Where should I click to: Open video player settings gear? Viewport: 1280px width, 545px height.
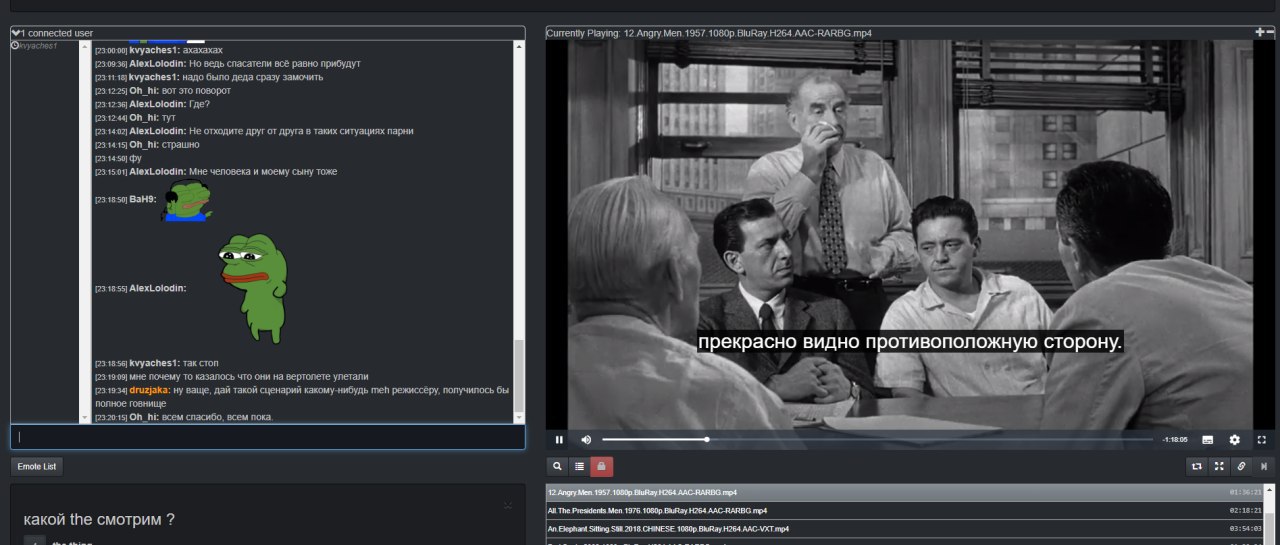(x=1234, y=440)
